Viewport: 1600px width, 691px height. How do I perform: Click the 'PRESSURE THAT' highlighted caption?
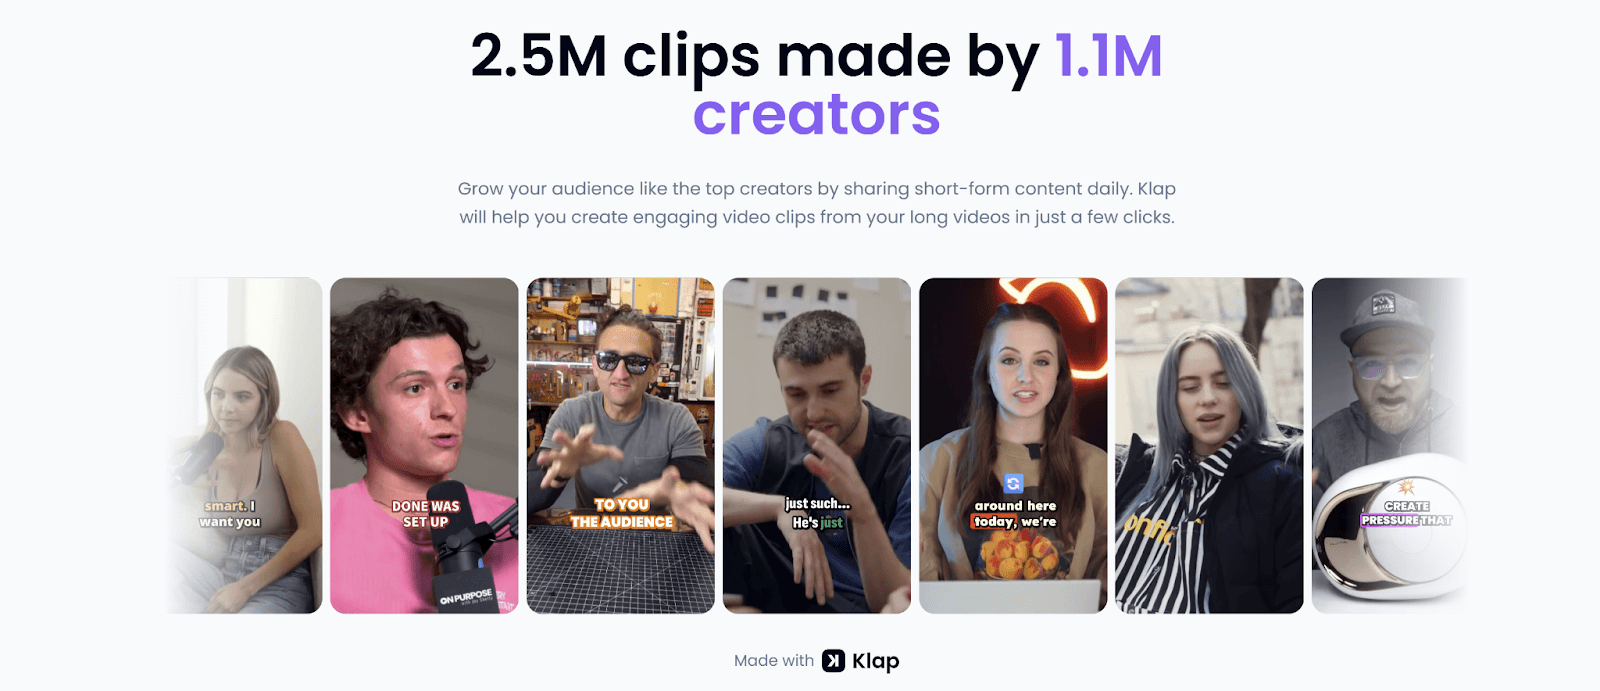click(x=1406, y=520)
